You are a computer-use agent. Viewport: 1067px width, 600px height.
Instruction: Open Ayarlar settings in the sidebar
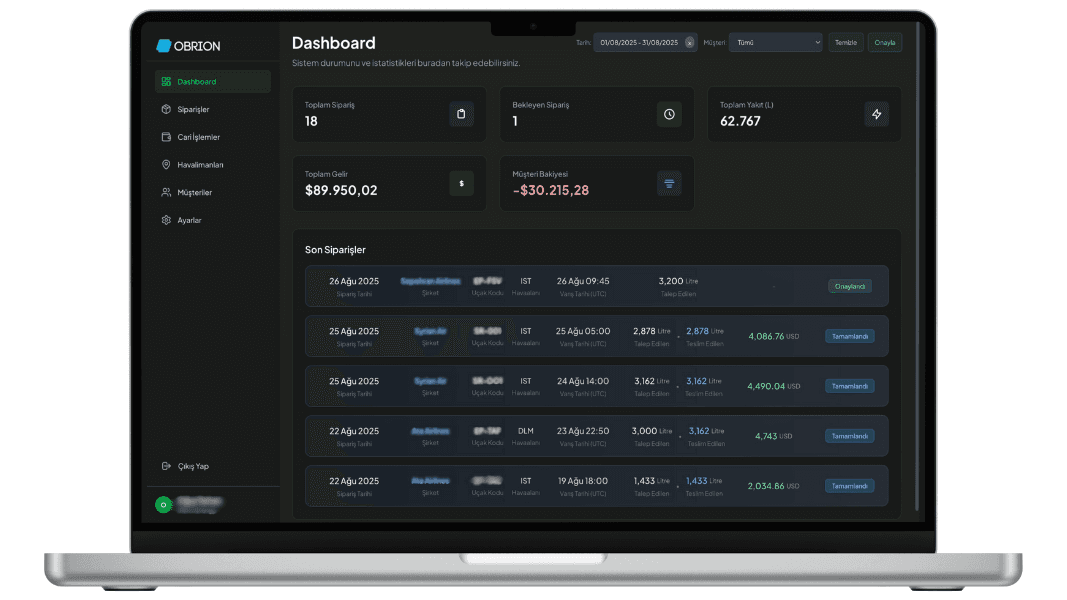pyautogui.click(x=189, y=220)
